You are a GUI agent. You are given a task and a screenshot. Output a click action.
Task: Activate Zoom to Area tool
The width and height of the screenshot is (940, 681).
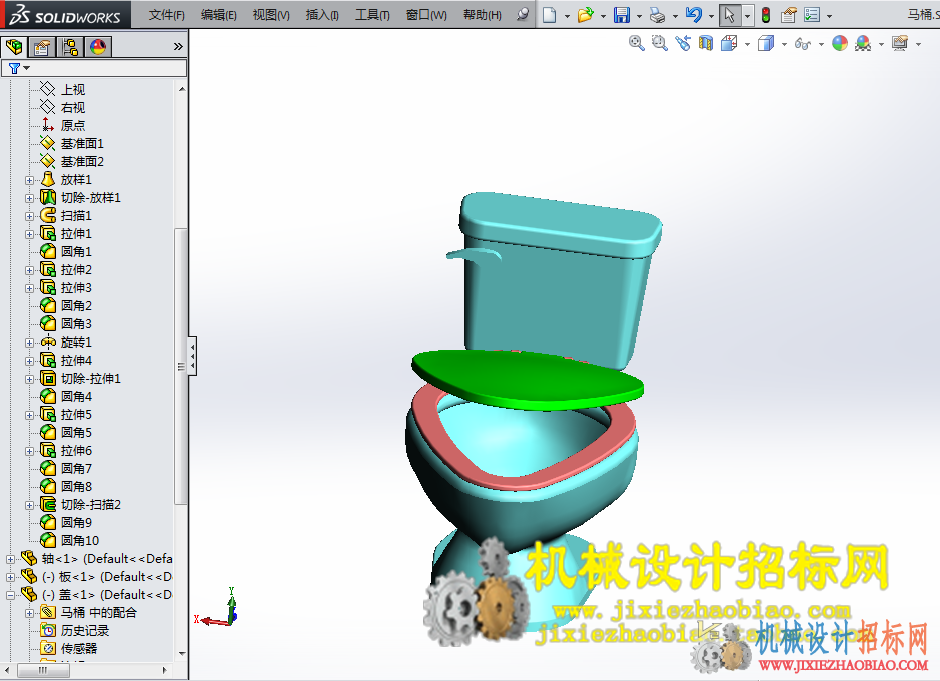pyautogui.click(x=659, y=43)
